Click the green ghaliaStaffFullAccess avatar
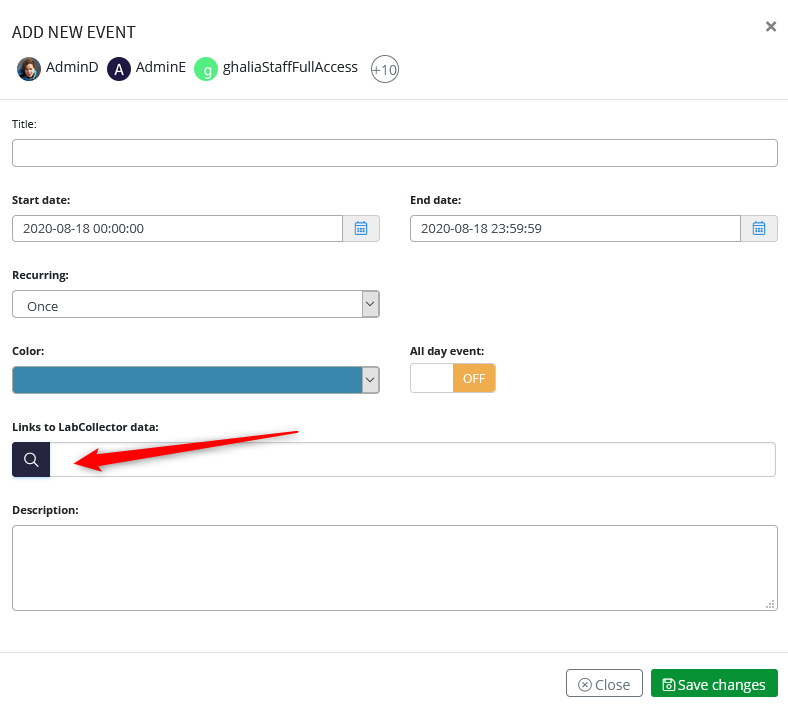Image resolution: width=788 pixels, height=708 pixels. coord(206,69)
